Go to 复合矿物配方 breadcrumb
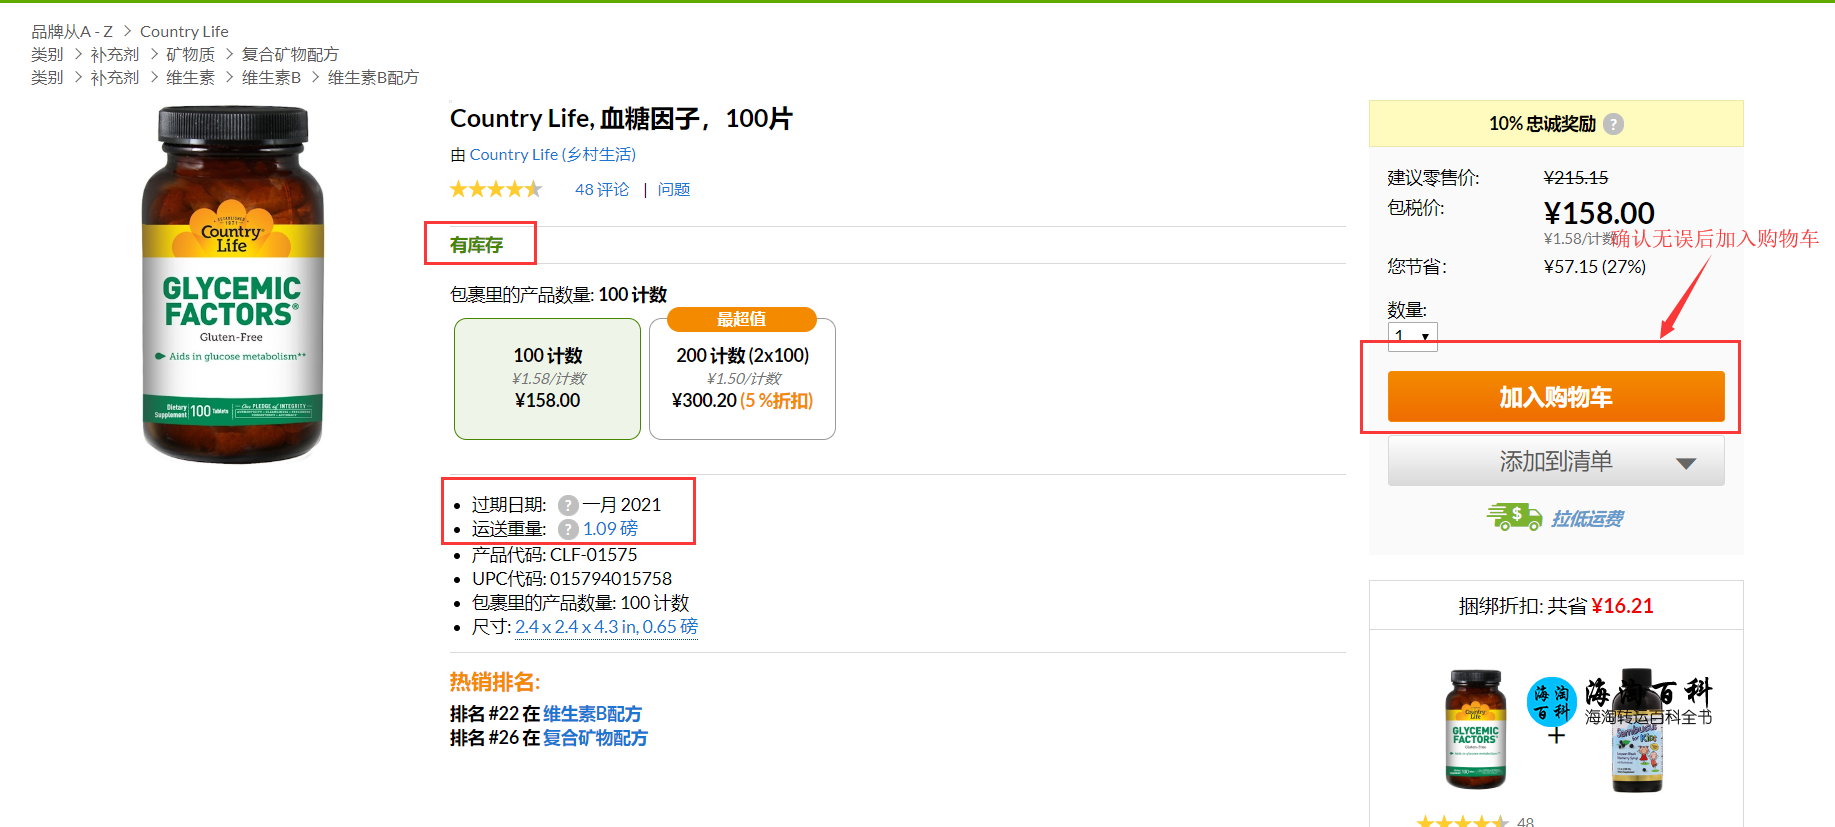Image resolution: width=1835 pixels, height=827 pixels. pos(290,55)
